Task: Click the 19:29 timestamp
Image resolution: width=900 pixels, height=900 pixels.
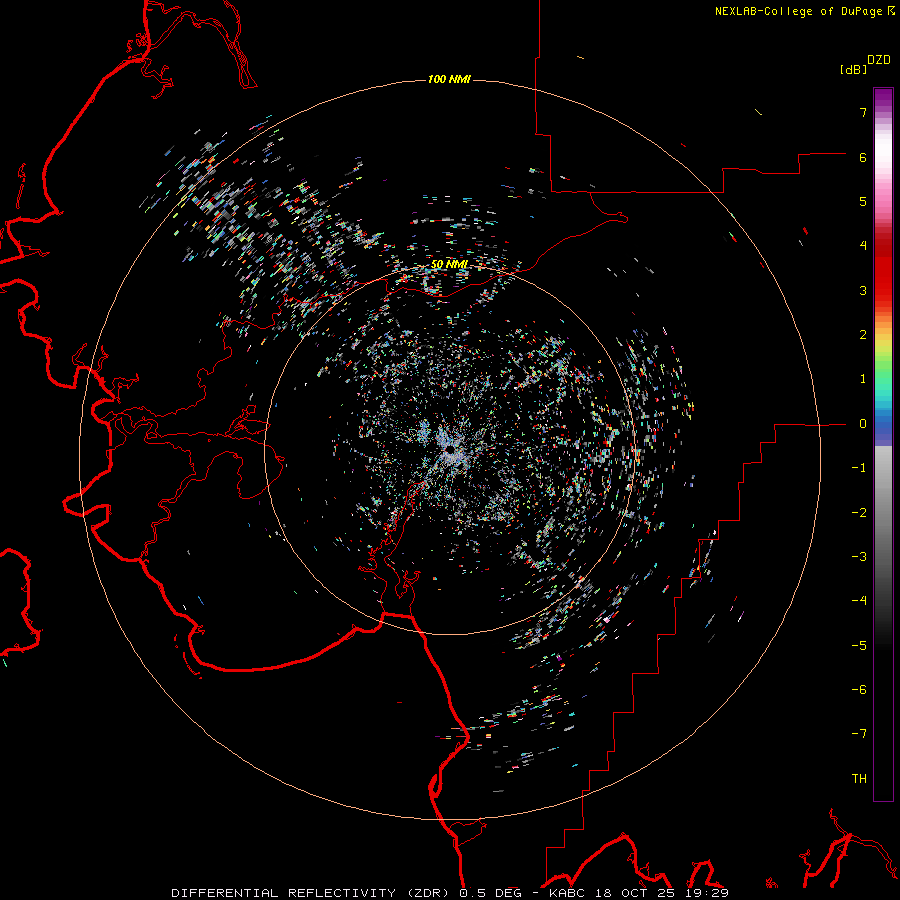Action: click(x=707, y=893)
